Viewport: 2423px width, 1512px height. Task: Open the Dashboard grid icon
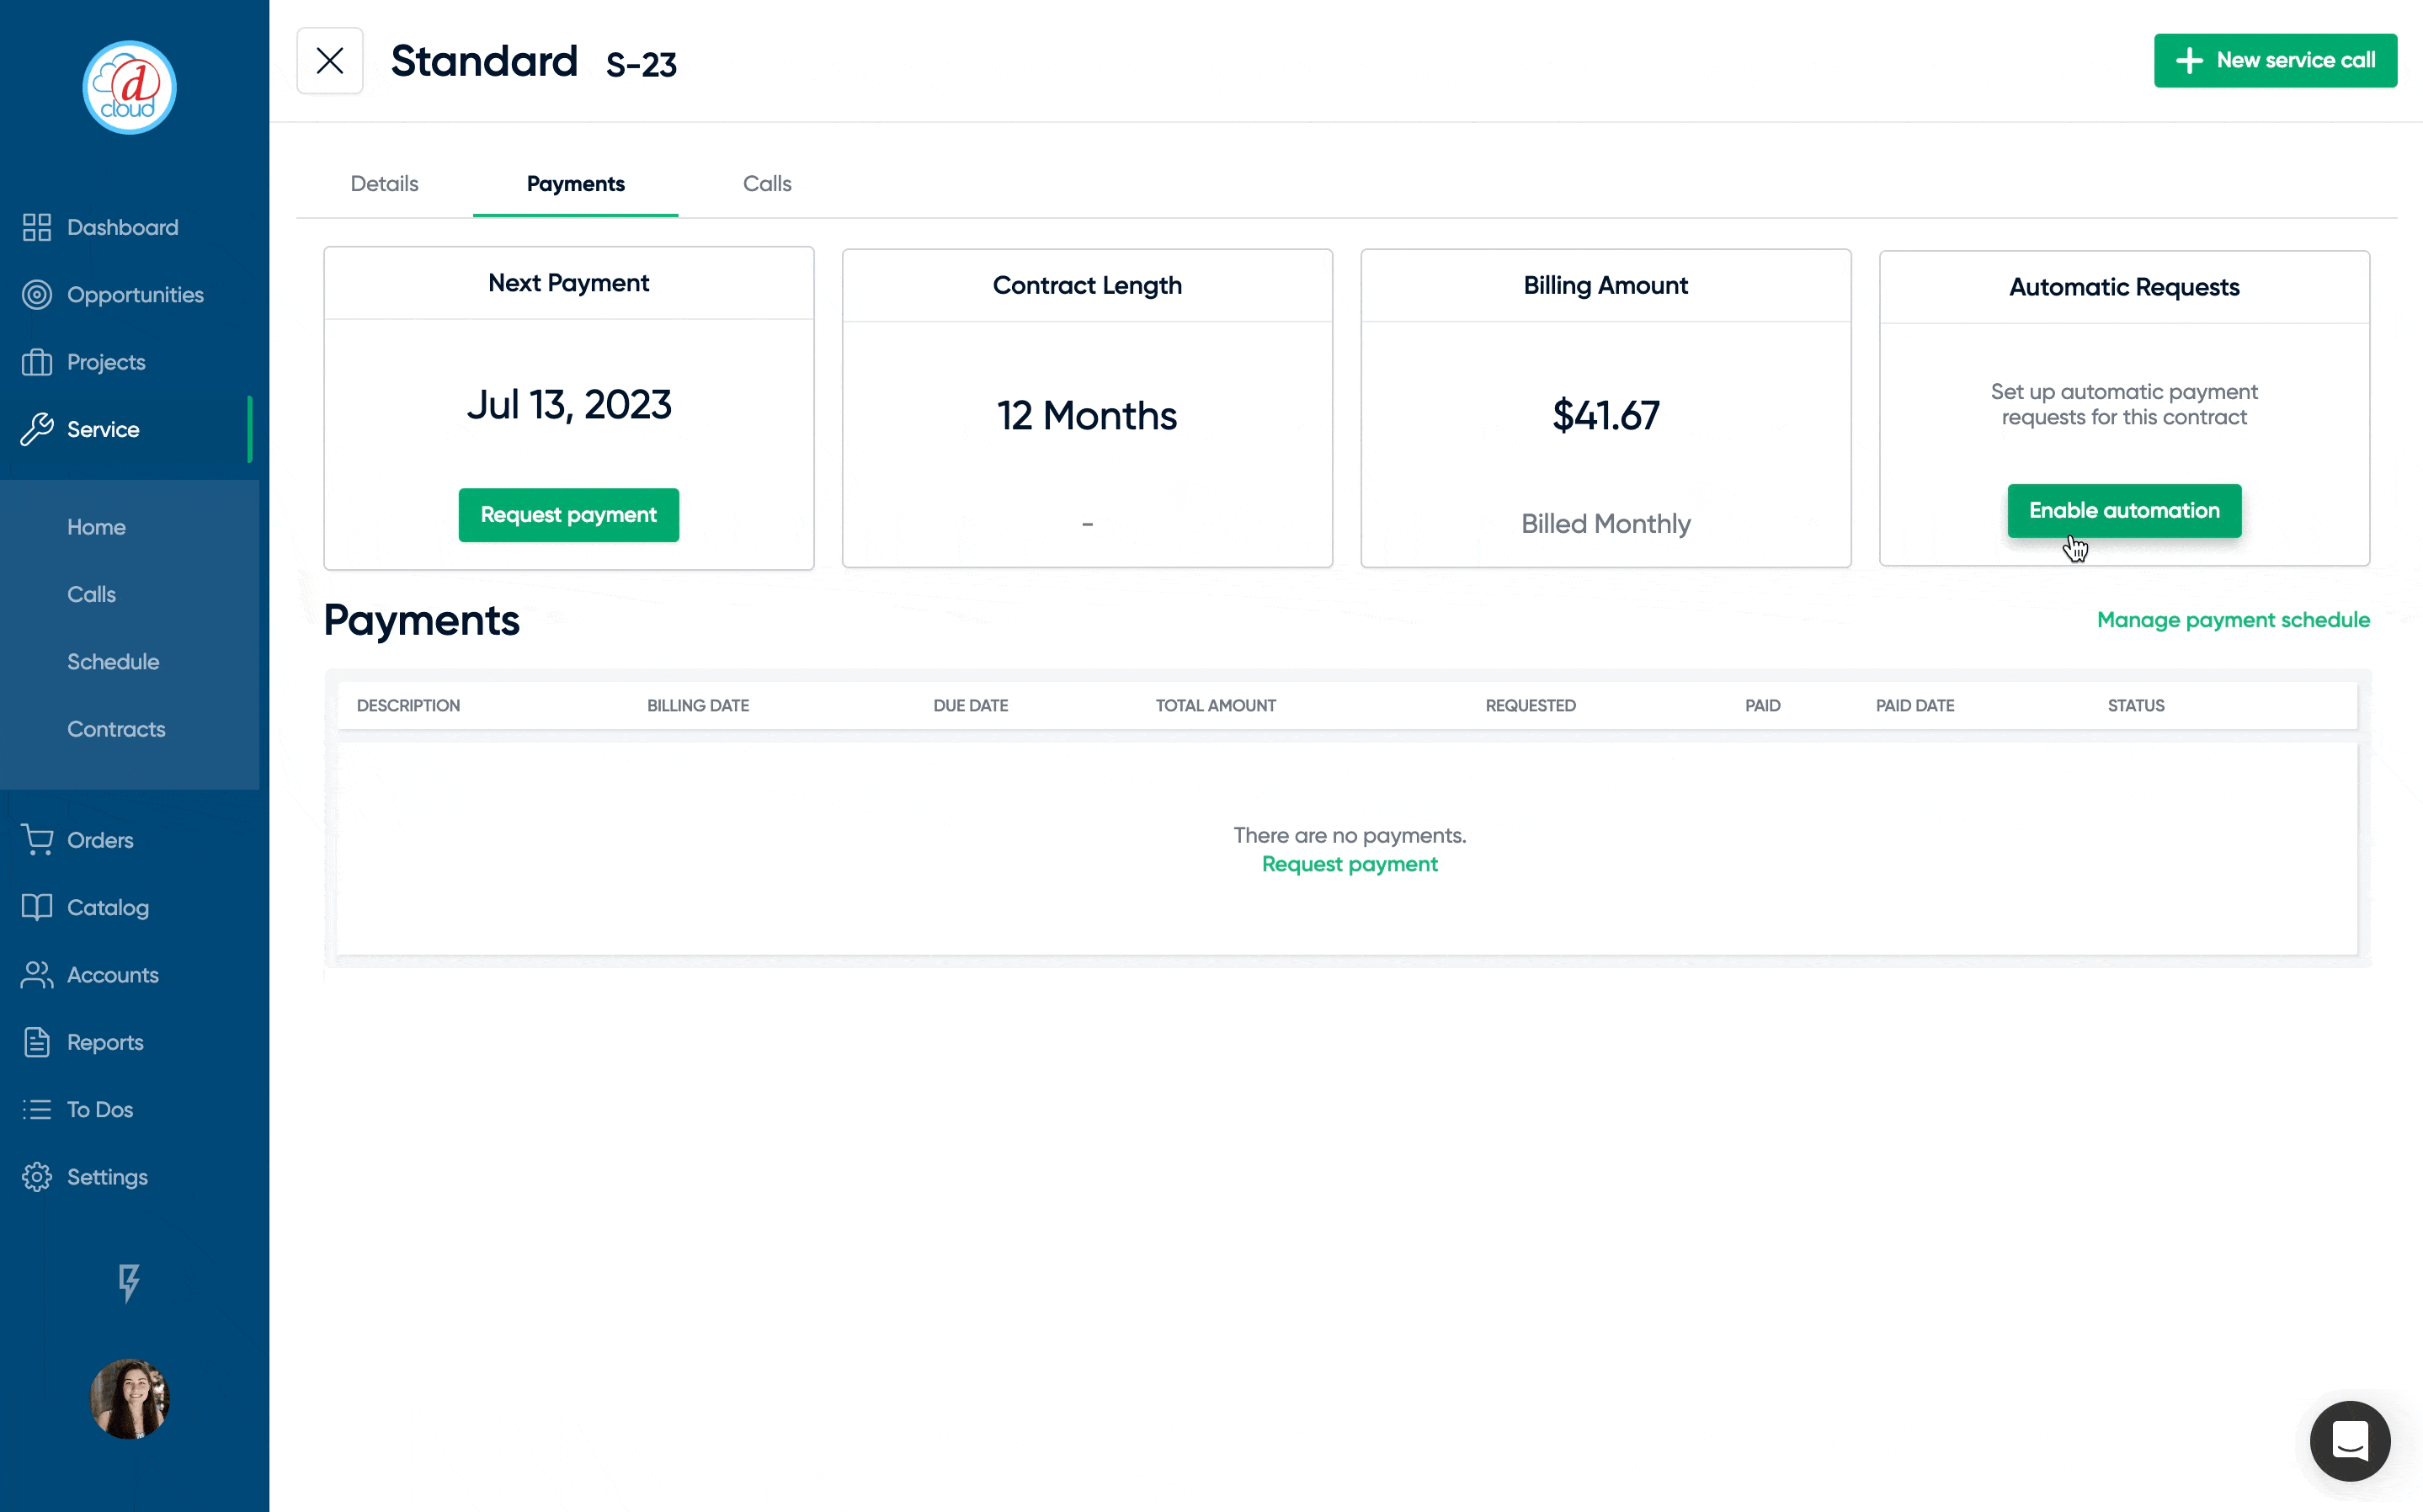(x=37, y=227)
